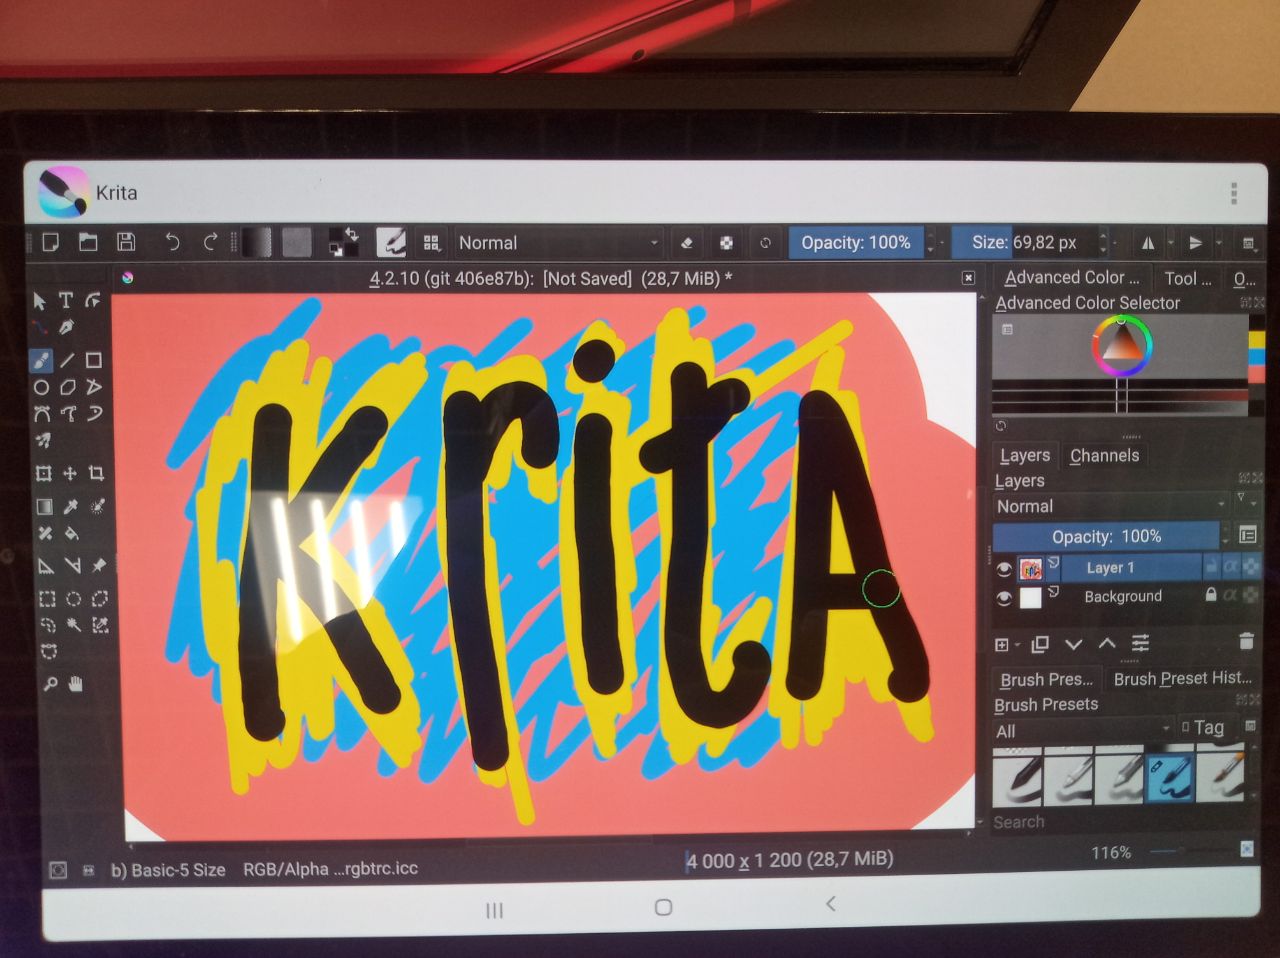Hide Layer 1 with eye icon
Viewport: 1280px width, 958px height.
coord(1004,569)
